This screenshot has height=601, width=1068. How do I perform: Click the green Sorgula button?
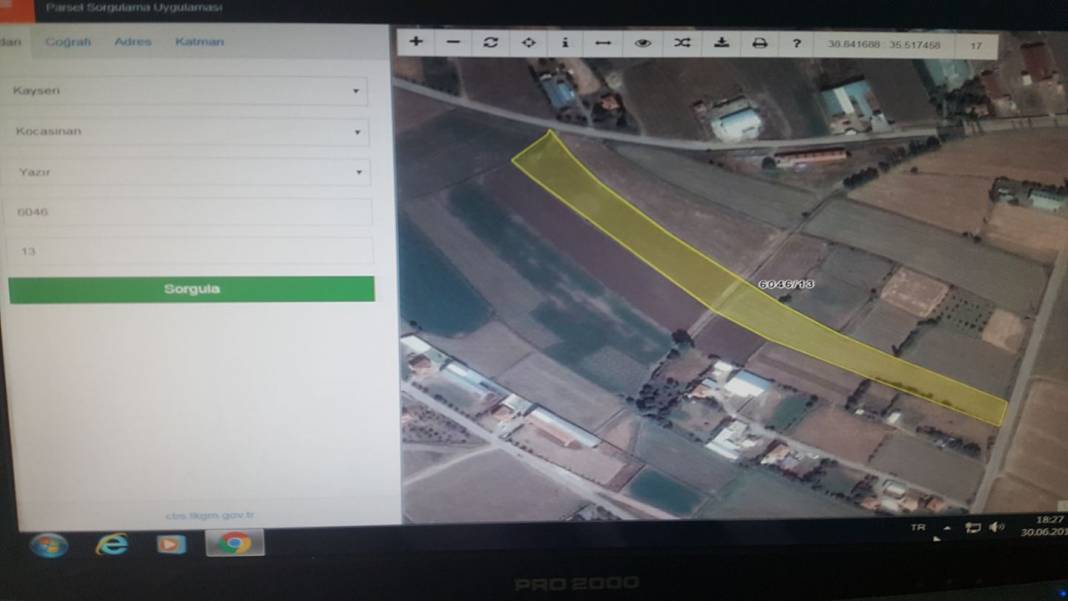coord(191,289)
